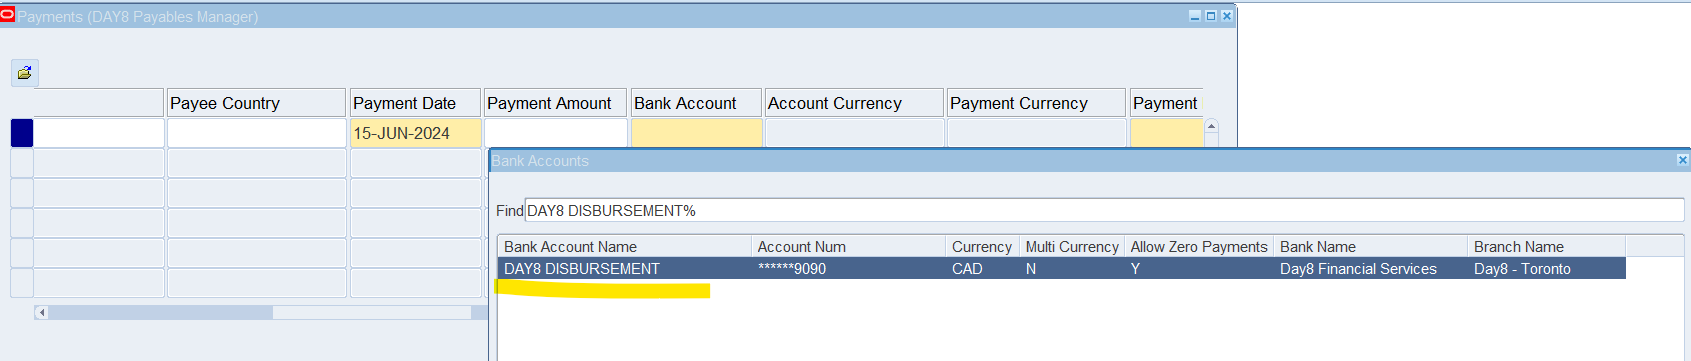Close the Bank Accounts dialog
The width and height of the screenshot is (1691, 361).
pos(1682,160)
